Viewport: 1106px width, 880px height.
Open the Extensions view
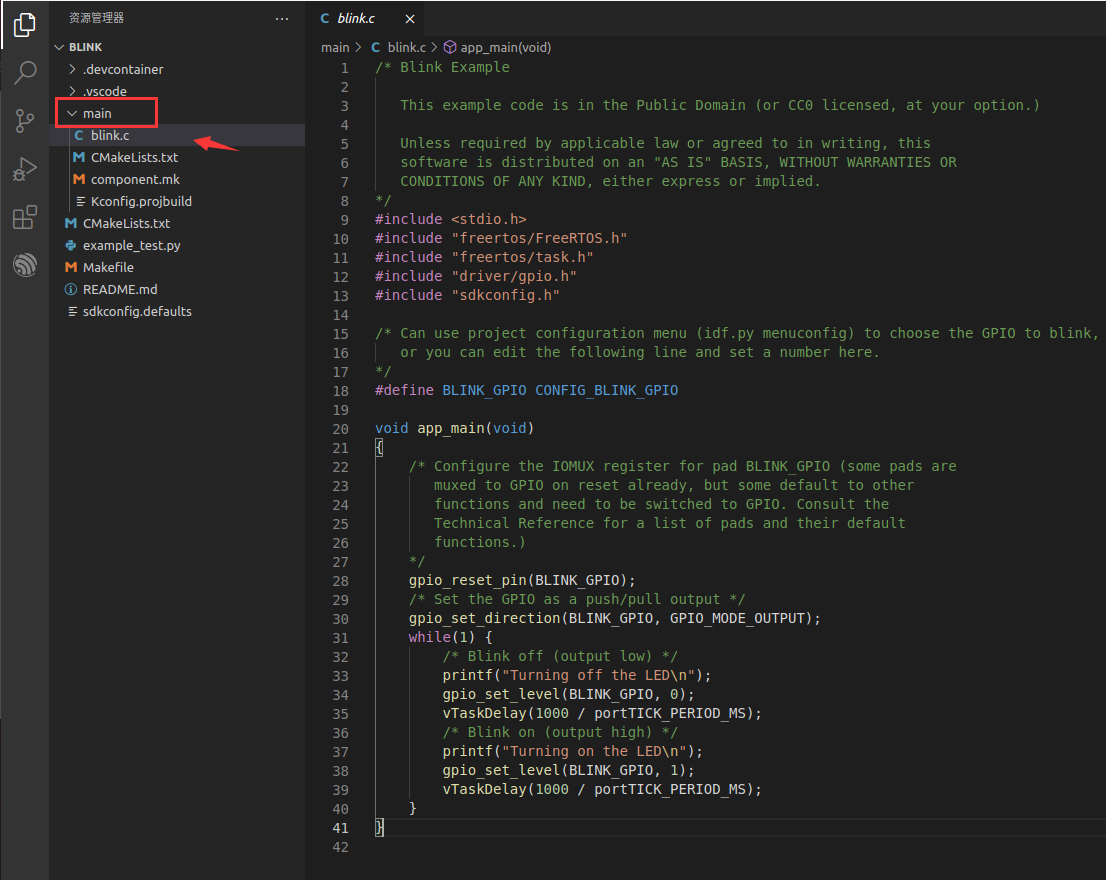click(x=25, y=217)
